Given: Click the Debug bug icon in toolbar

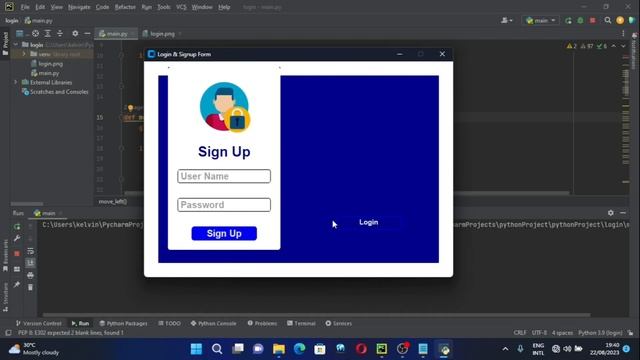Looking at the screenshot, I should (580, 20).
